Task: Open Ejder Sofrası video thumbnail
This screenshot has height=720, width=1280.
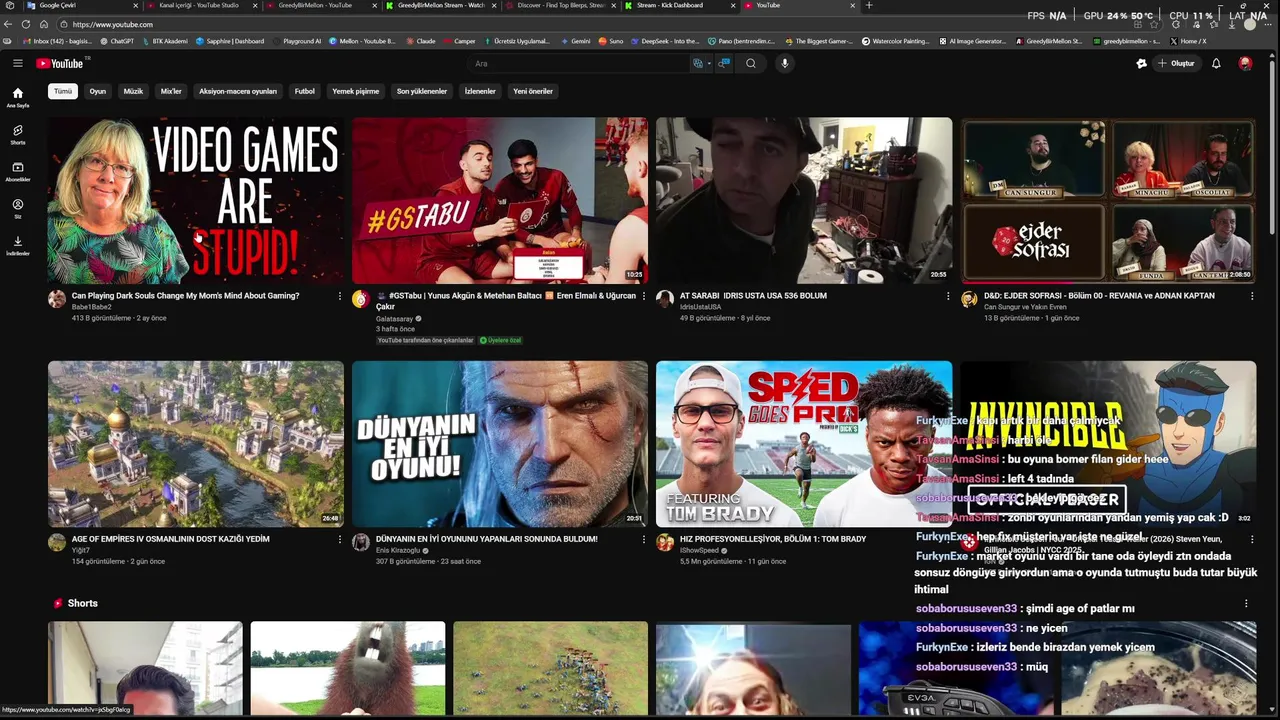Action: point(1108,200)
